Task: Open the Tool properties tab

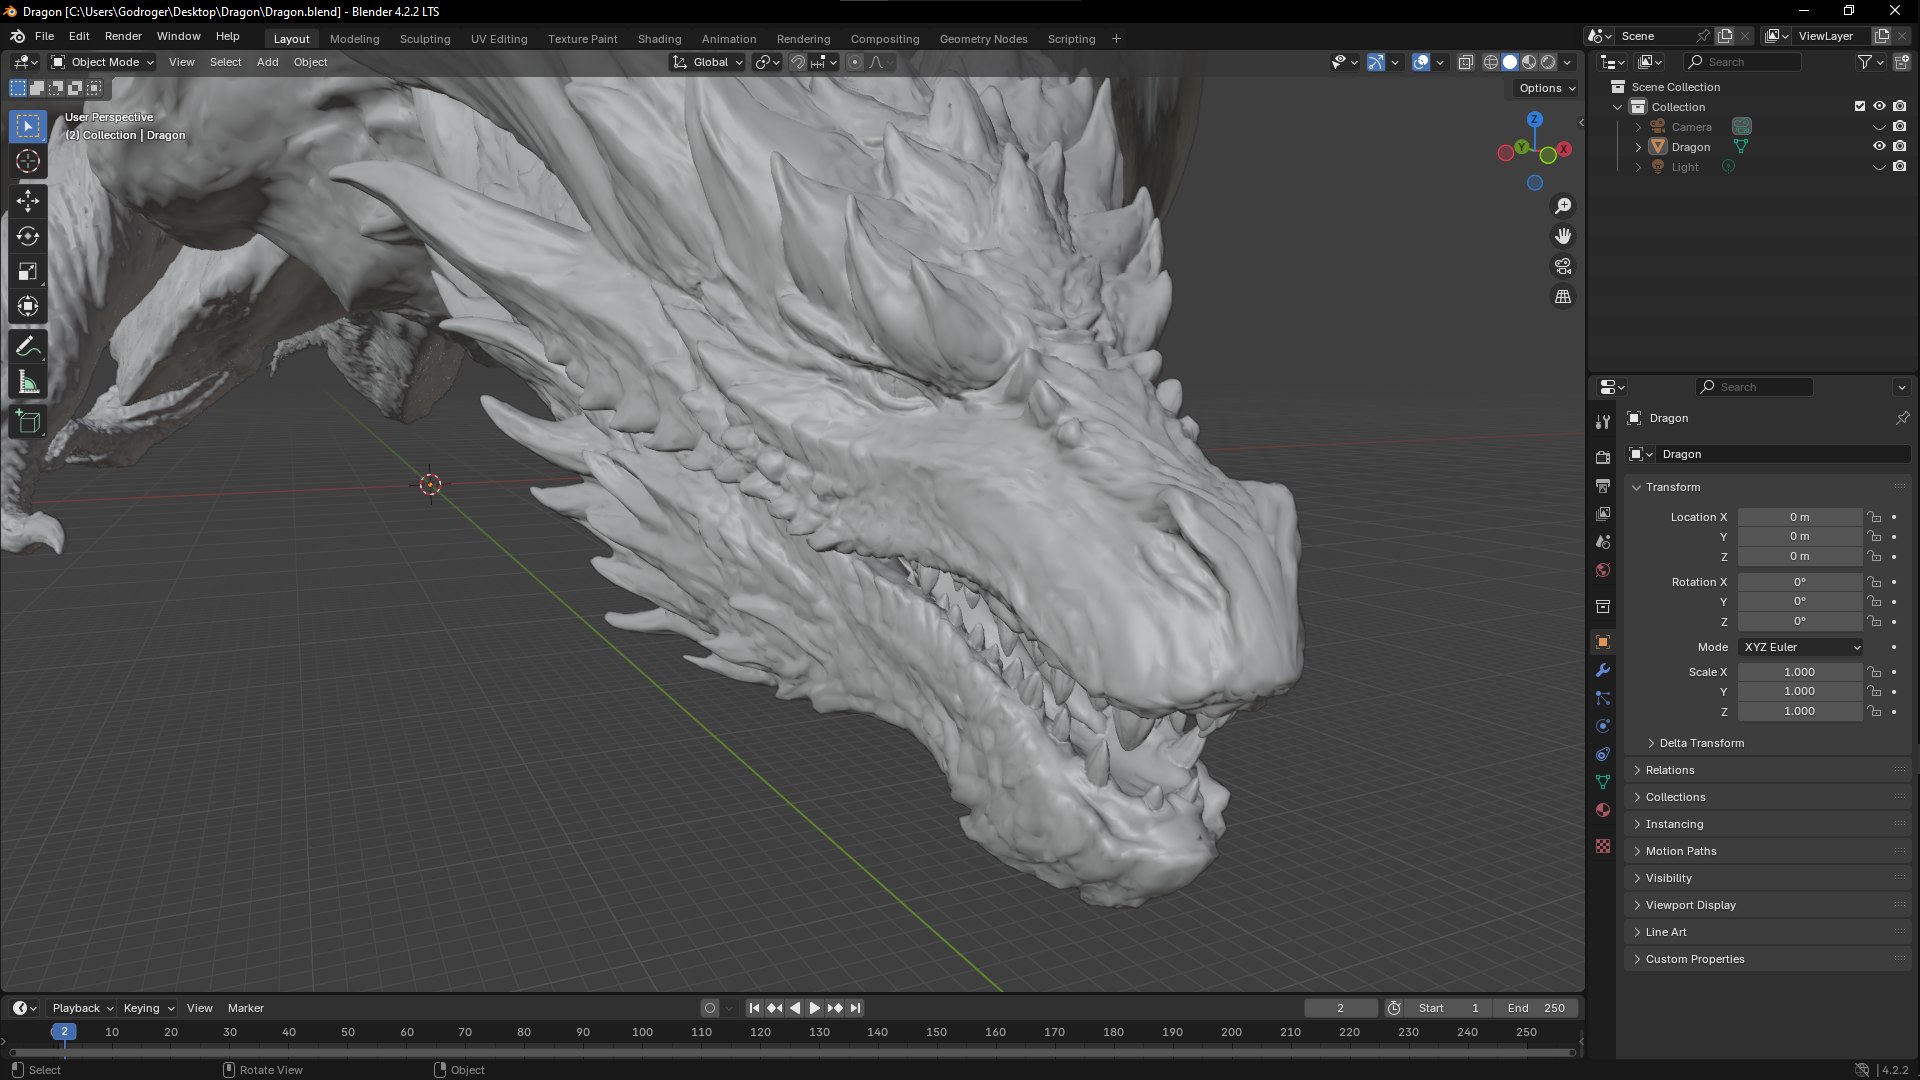Action: pos(1603,422)
